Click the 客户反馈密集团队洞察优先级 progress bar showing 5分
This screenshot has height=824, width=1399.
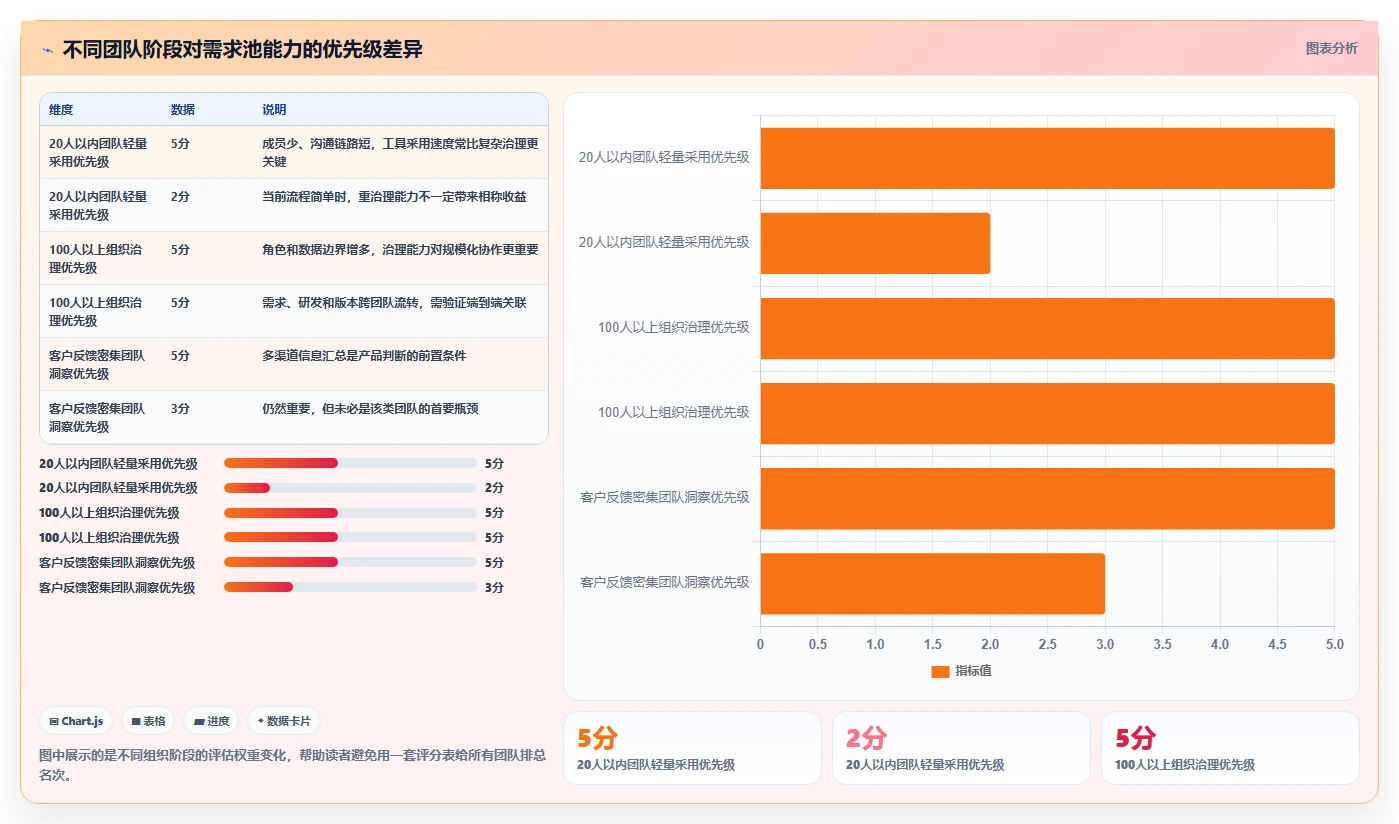[350, 562]
